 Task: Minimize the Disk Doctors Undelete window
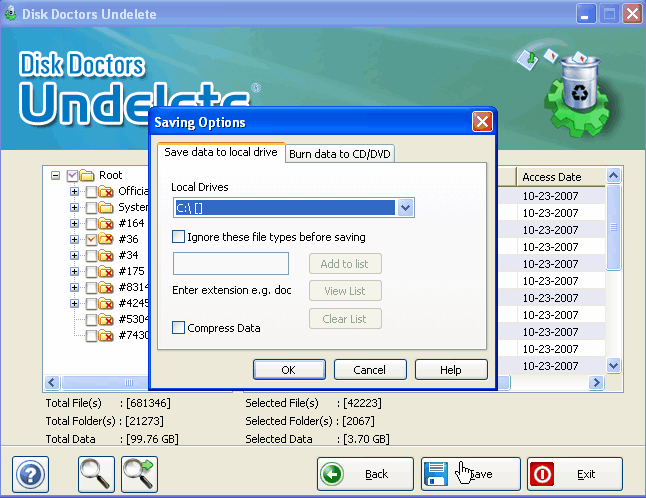tap(586, 14)
